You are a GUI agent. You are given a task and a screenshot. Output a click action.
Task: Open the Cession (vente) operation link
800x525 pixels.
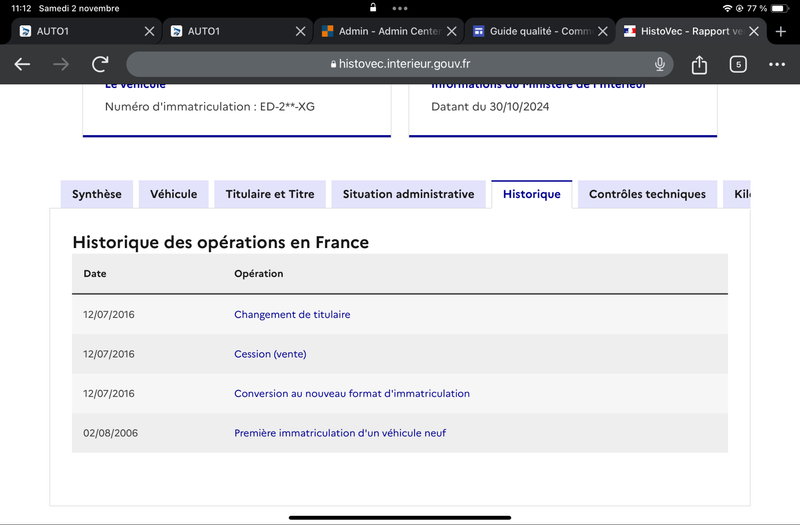pyautogui.click(x=270, y=354)
